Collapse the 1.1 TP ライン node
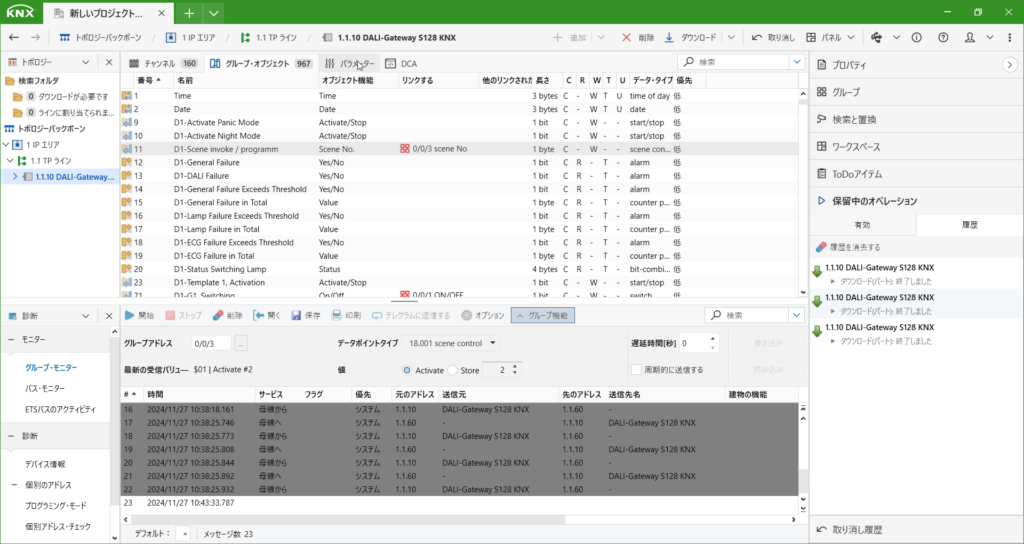 (10, 160)
